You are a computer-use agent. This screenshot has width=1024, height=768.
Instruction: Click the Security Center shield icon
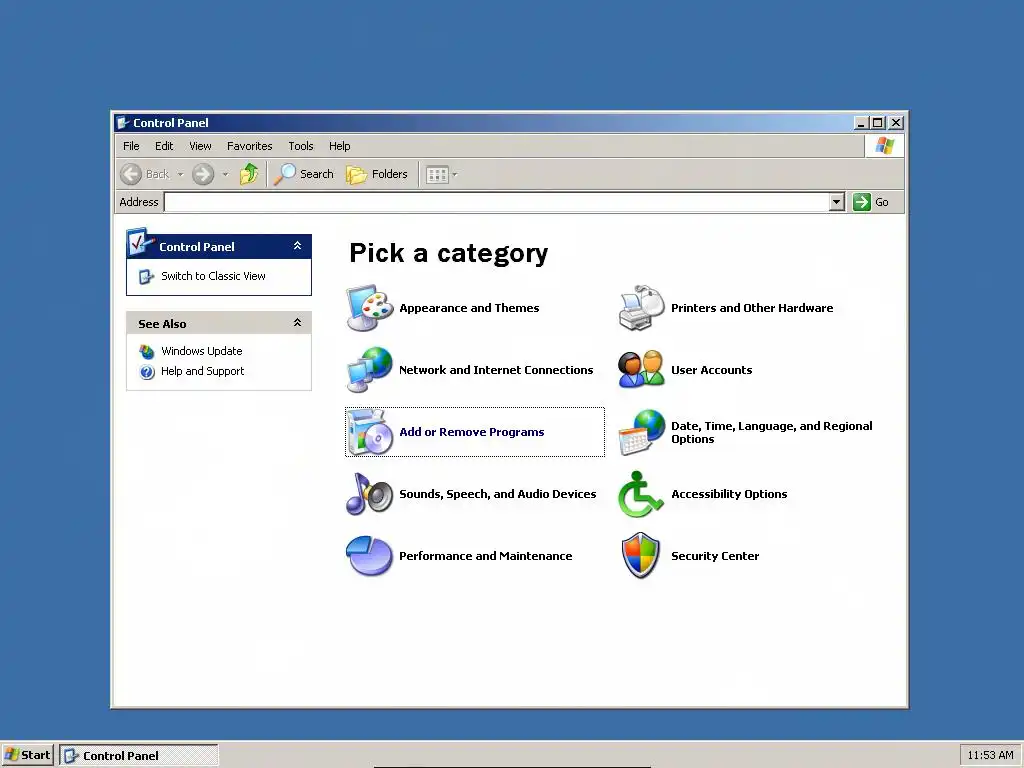click(x=641, y=556)
